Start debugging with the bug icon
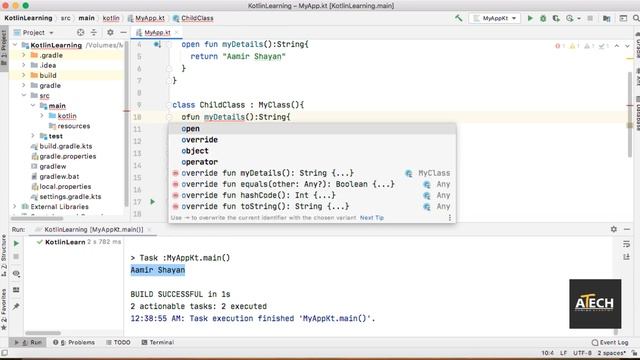The width and height of the screenshot is (640, 360). point(543,18)
